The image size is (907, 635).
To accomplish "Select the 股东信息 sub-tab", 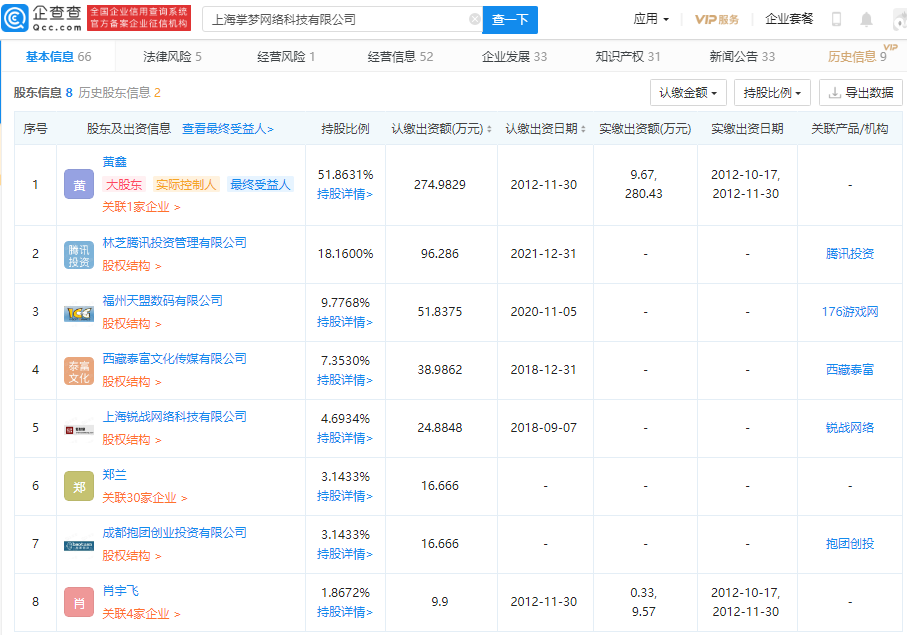I will (43, 93).
